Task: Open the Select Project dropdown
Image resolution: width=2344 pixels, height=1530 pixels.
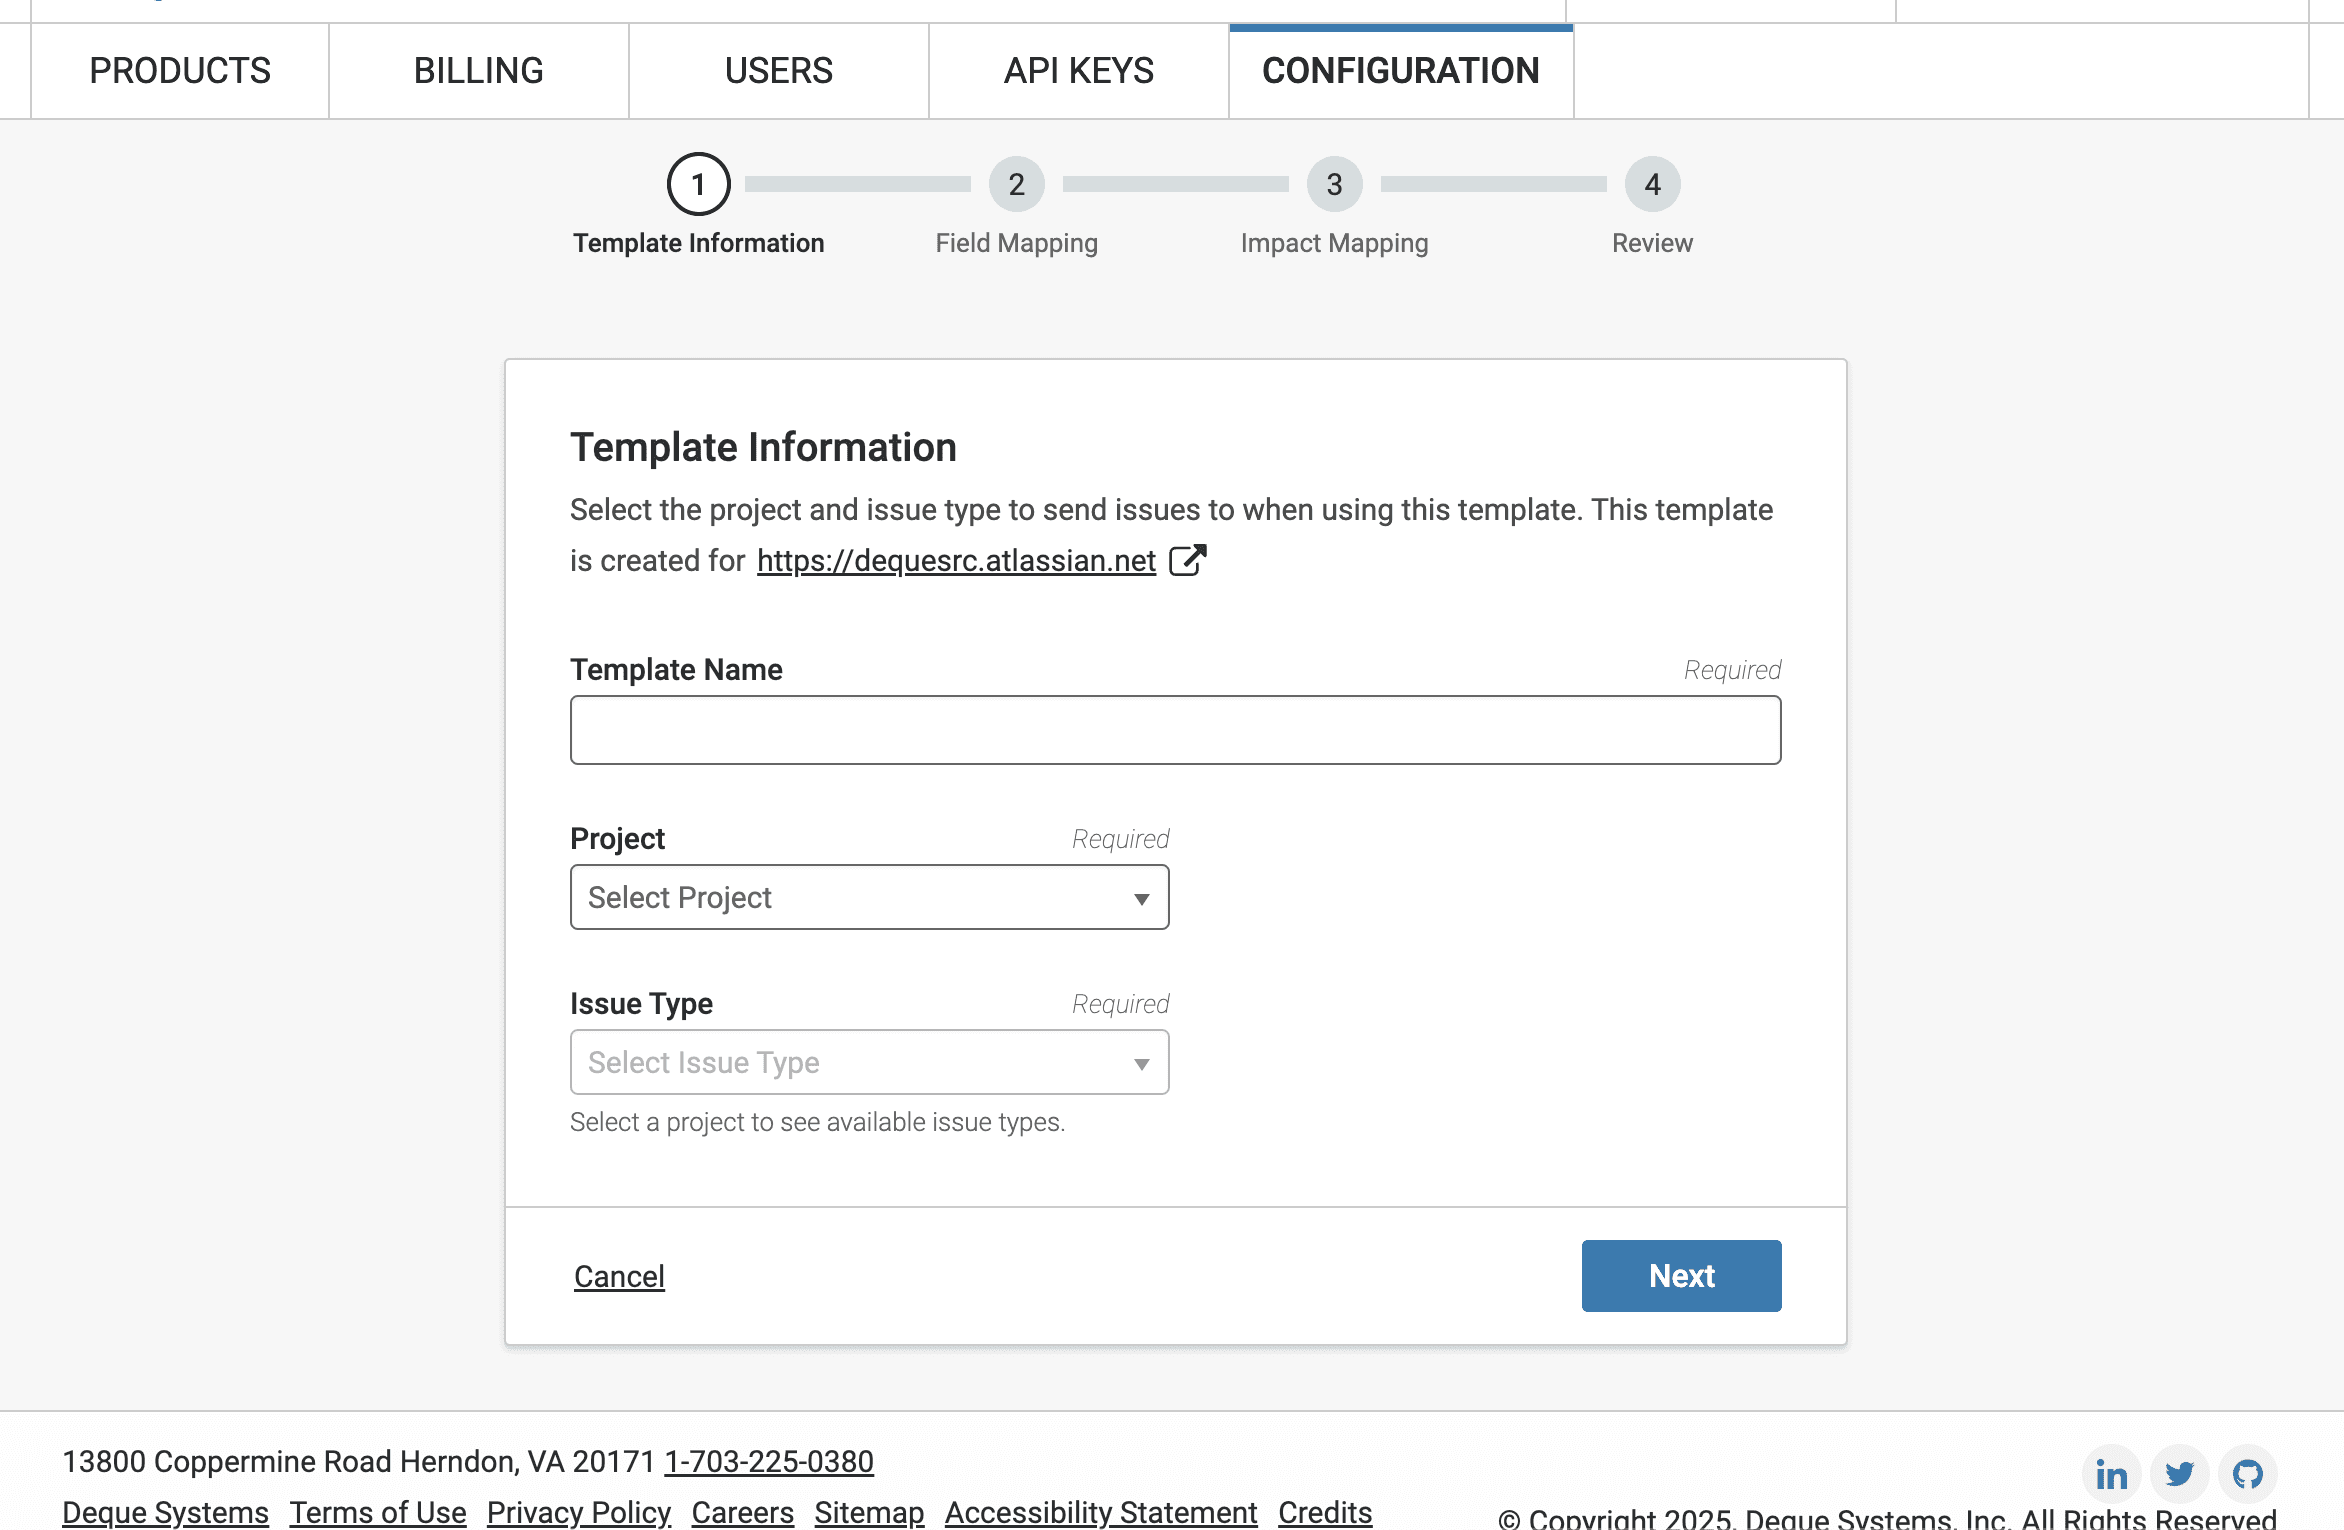Action: 869,897
